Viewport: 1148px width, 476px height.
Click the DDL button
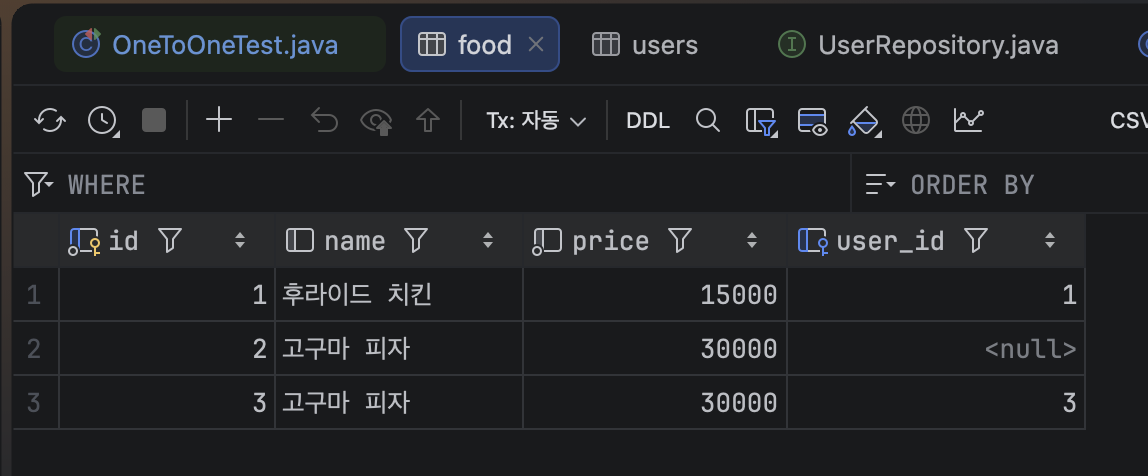(x=648, y=121)
